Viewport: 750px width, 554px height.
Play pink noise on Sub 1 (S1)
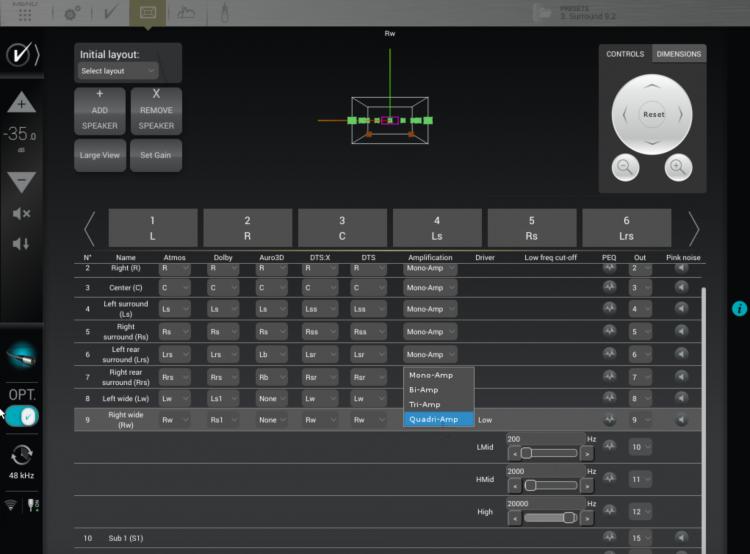click(x=681, y=537)
